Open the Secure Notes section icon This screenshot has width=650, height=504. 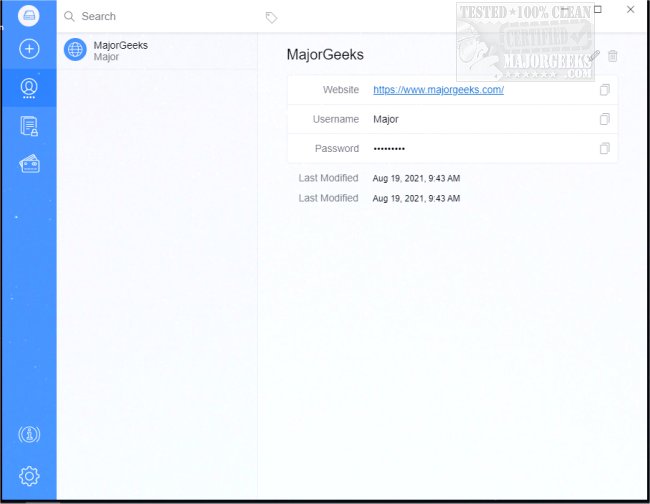tap(29, 126)
